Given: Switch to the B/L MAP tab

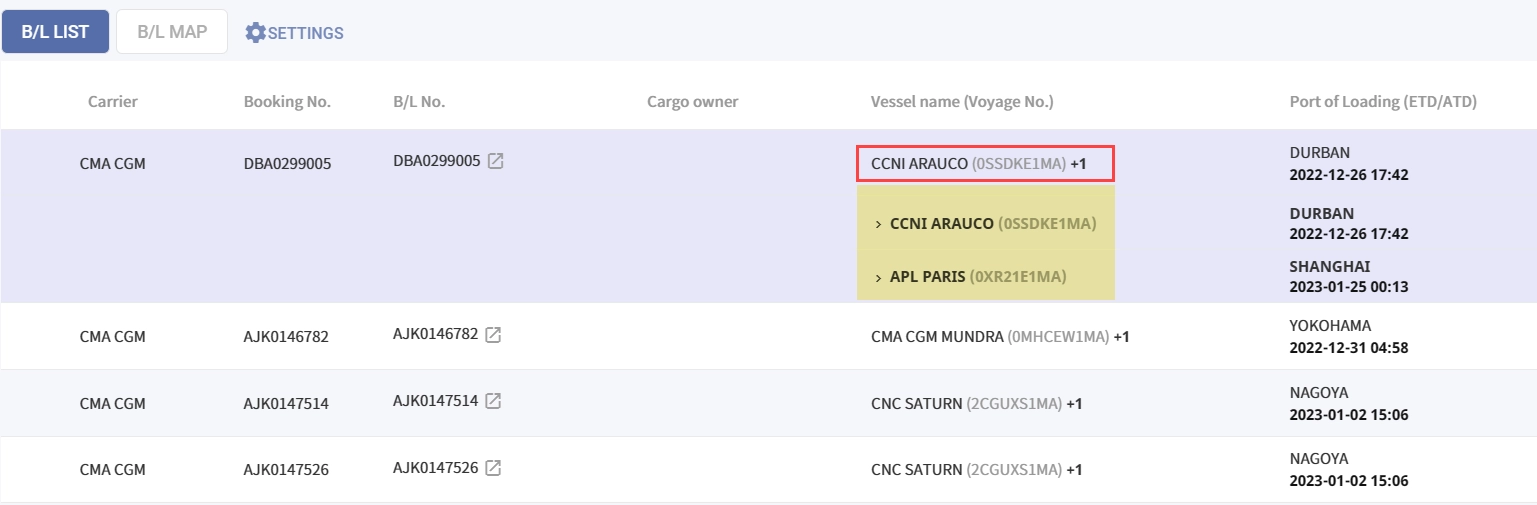Looking at the screenshot, I should pyautogui.click(x=172, y=32).
